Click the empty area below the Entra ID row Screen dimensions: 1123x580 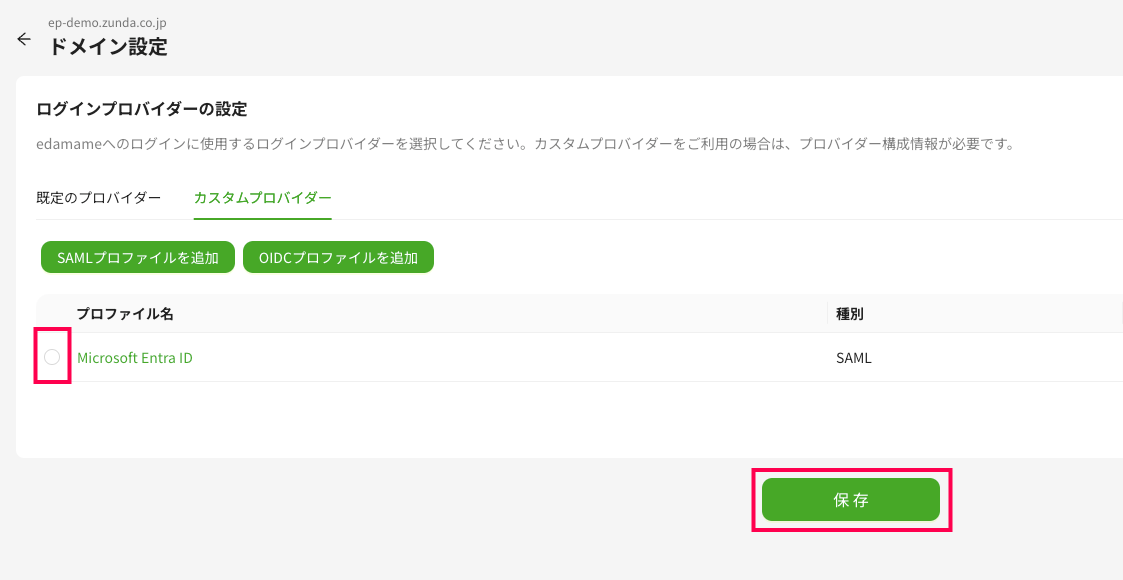tap(579, 419)
